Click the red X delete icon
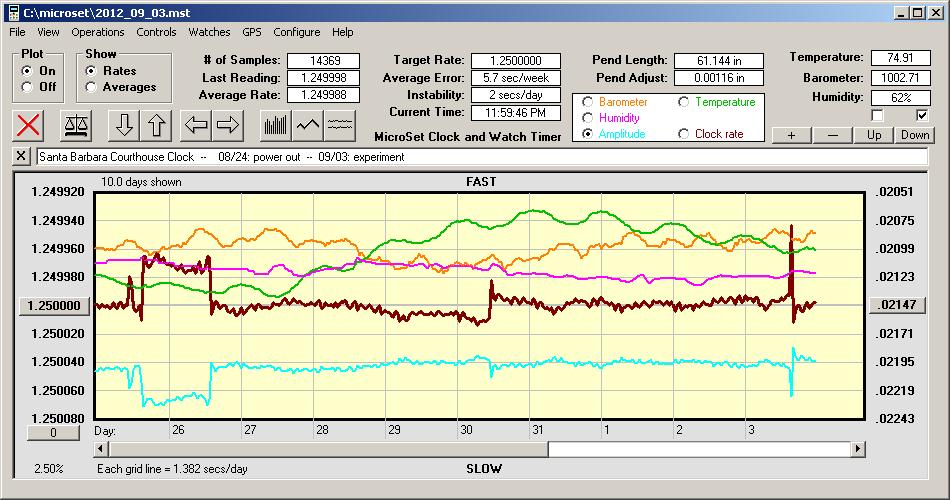The width and height of the screenshot is (950, 500). [28, 125]
